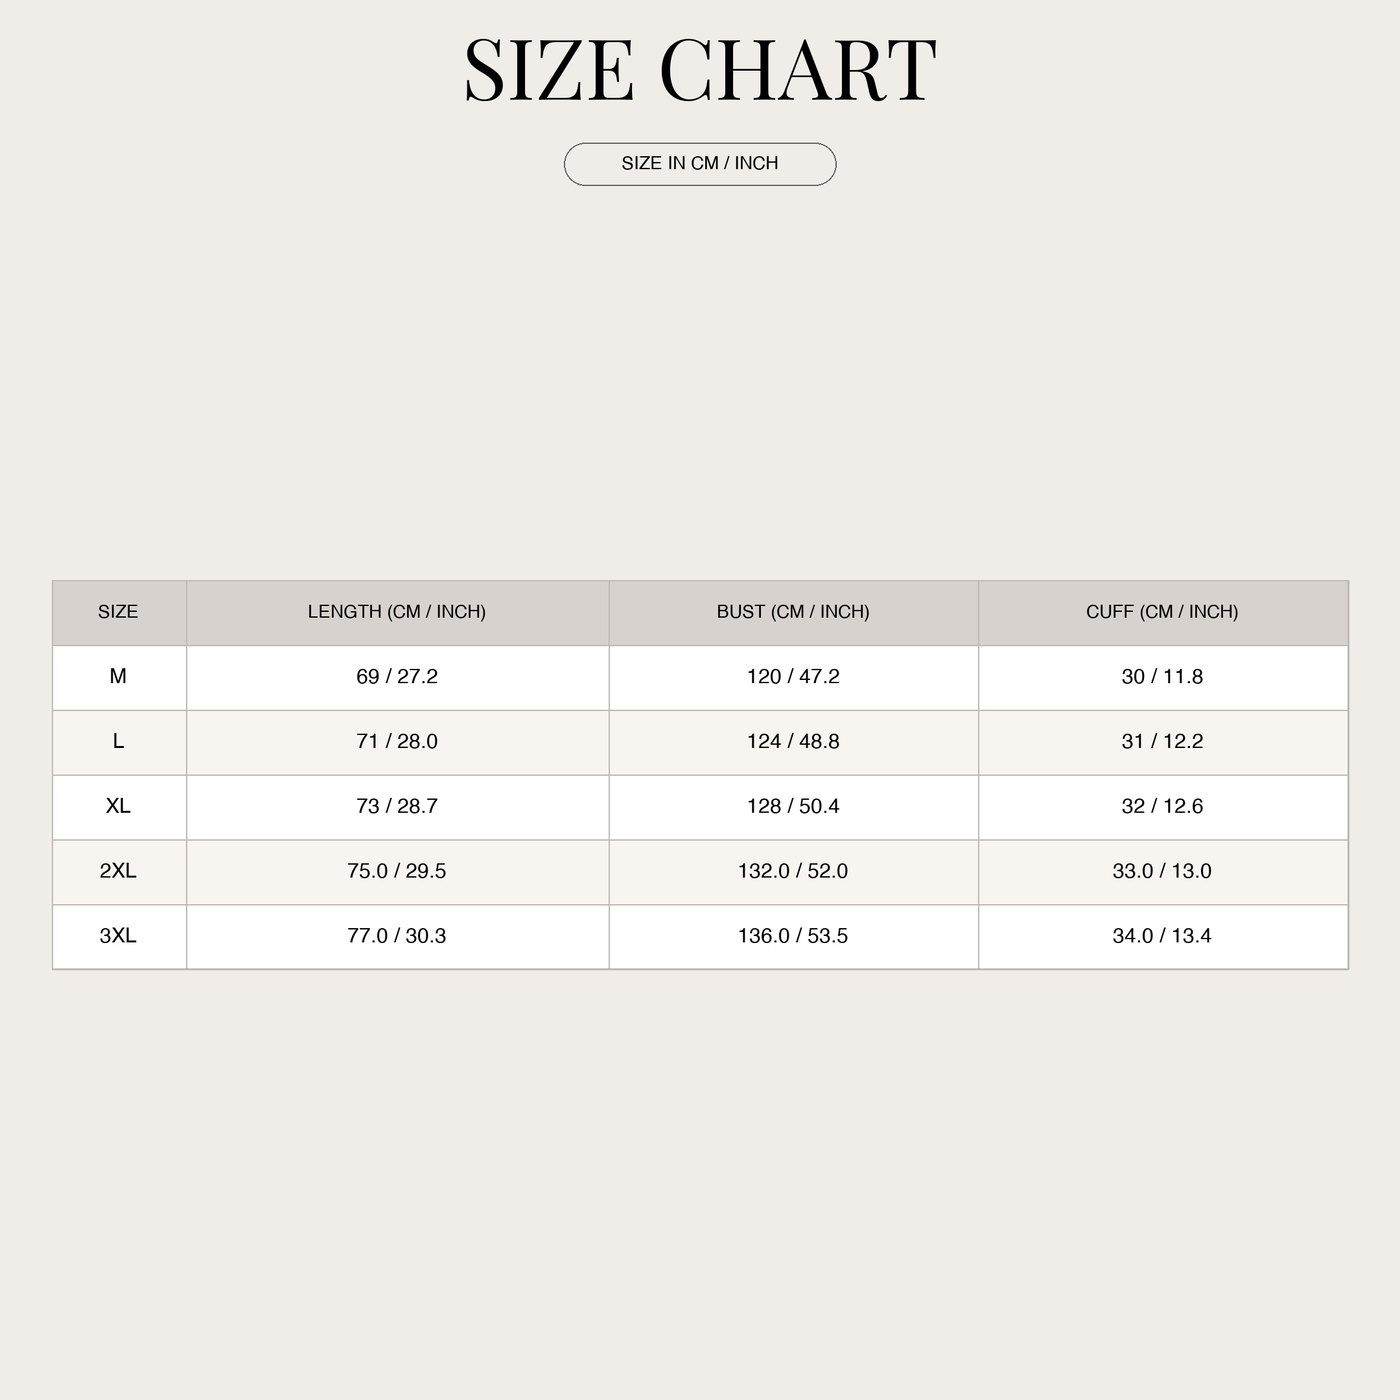Click the SIZE CHART heading

click(x=700, y=71)
